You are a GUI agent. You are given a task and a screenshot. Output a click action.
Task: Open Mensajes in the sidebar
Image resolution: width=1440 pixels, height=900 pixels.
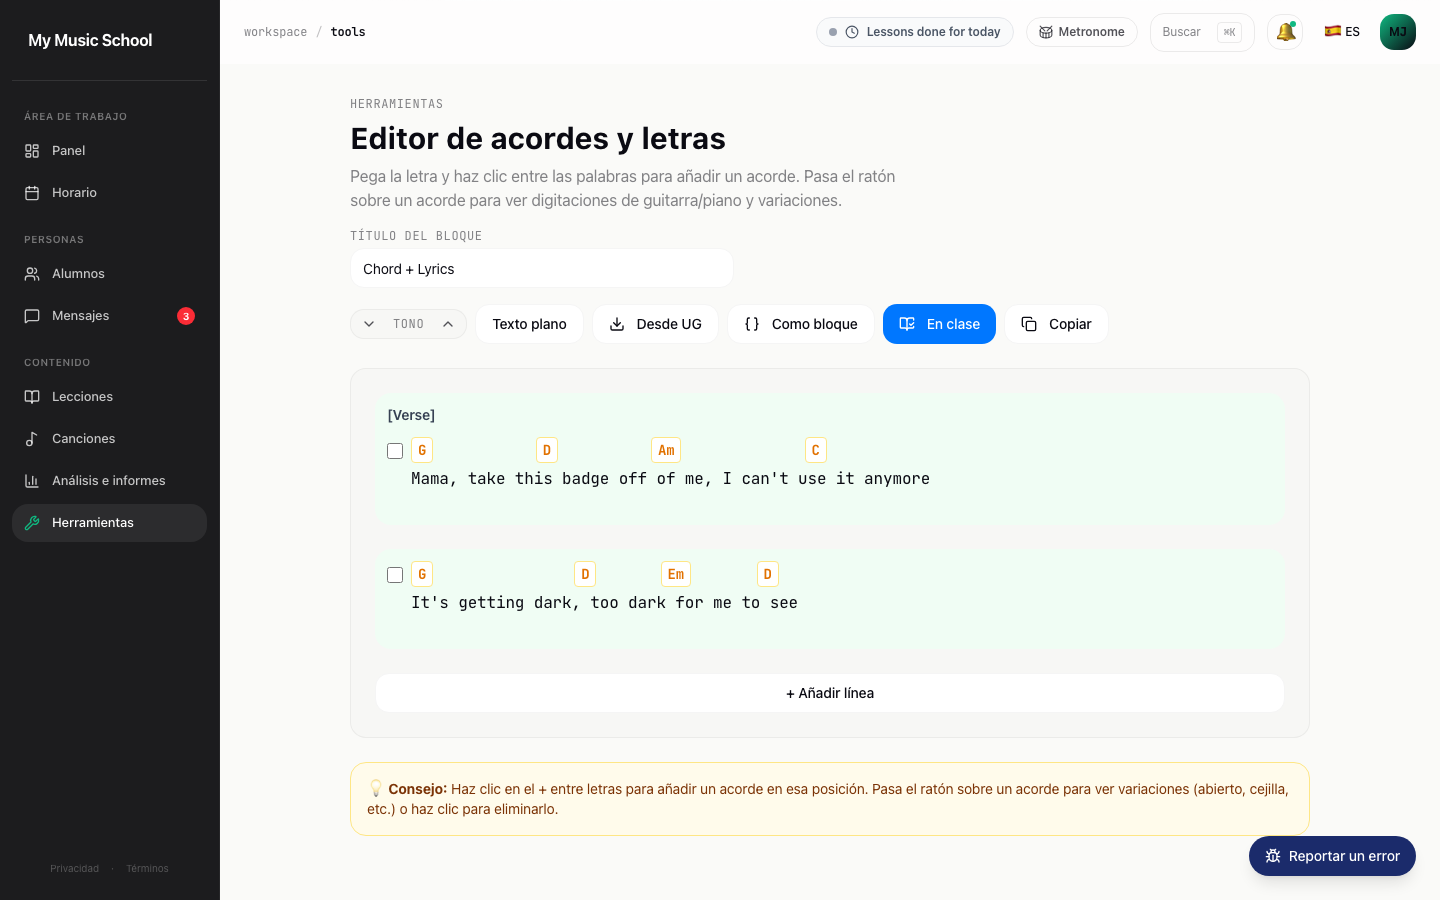tap(109, 316)
